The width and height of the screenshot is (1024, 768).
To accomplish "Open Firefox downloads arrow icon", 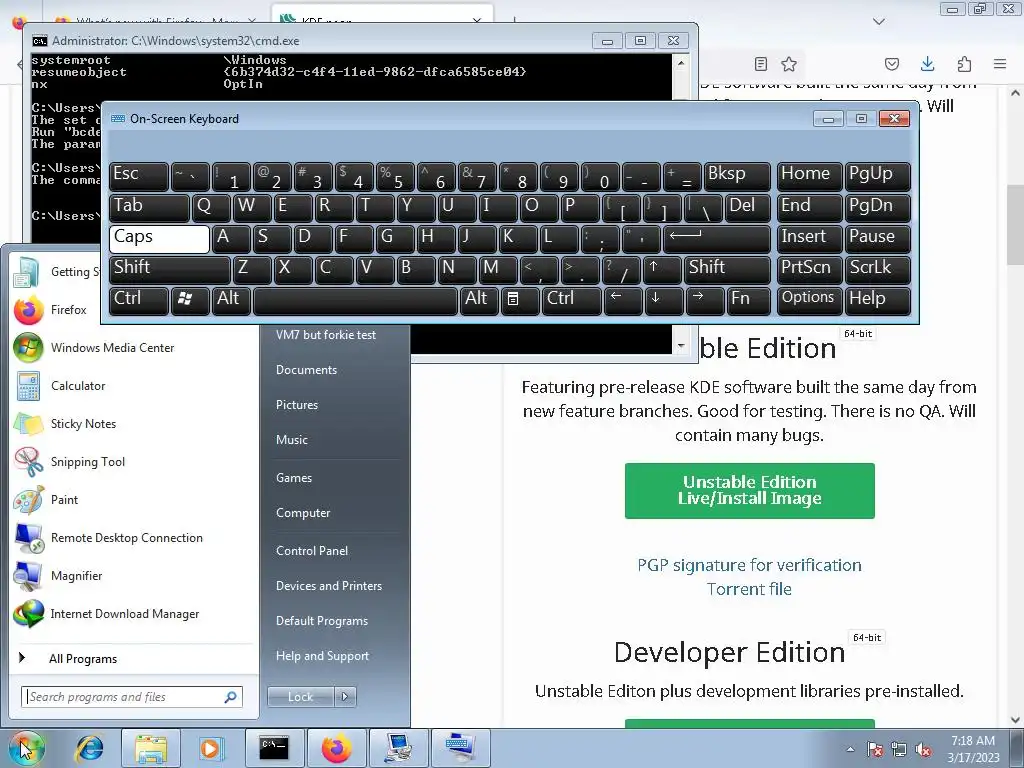I will (x=927, y=64).
